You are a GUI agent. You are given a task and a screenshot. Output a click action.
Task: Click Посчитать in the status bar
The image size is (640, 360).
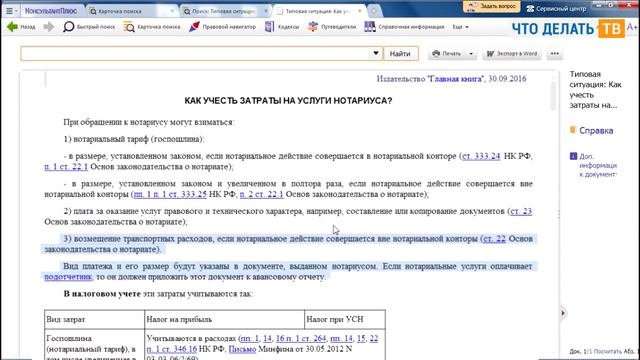(x=608, y=351)
